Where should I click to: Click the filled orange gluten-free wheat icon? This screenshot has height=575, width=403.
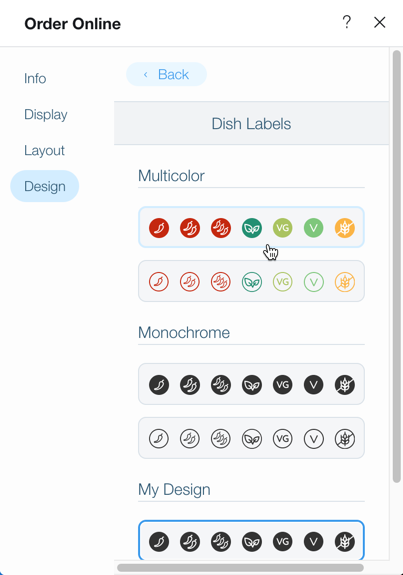(x=345, y=228)
